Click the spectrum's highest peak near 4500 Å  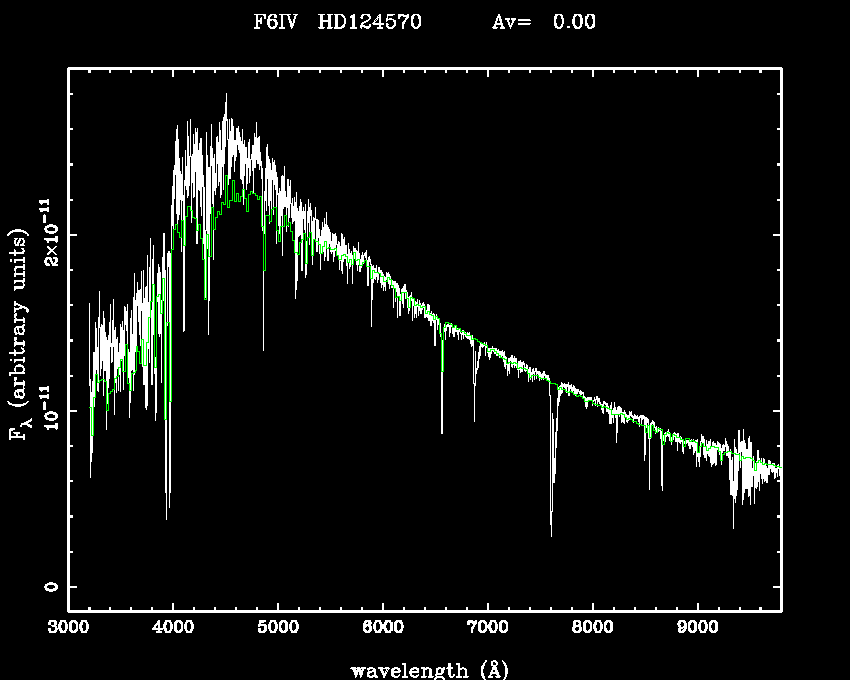tap(226, 95)
